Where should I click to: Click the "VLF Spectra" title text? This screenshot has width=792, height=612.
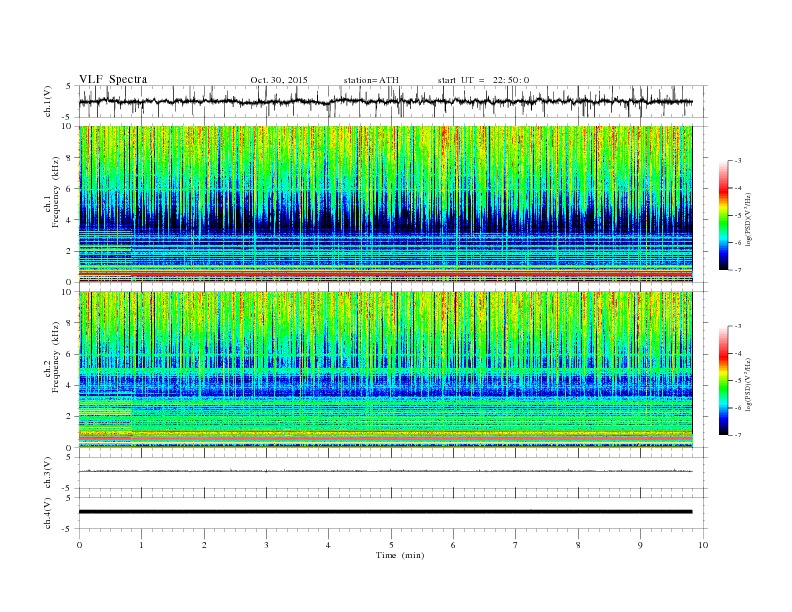(x=113, y=79)
